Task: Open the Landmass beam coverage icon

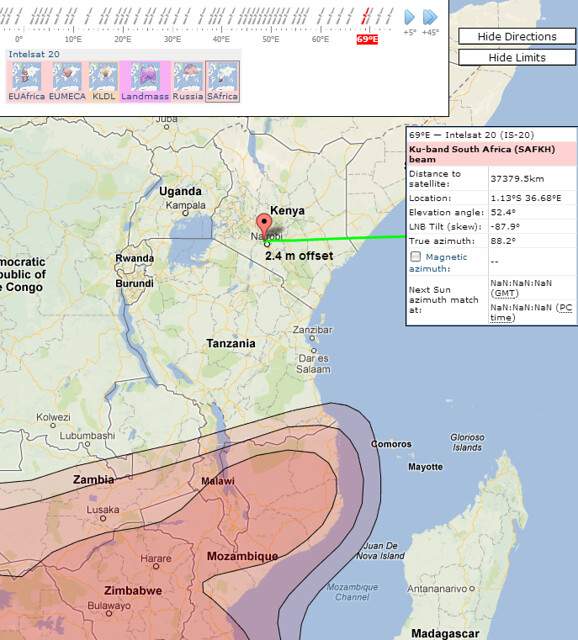Action: (x=145, y=77)
